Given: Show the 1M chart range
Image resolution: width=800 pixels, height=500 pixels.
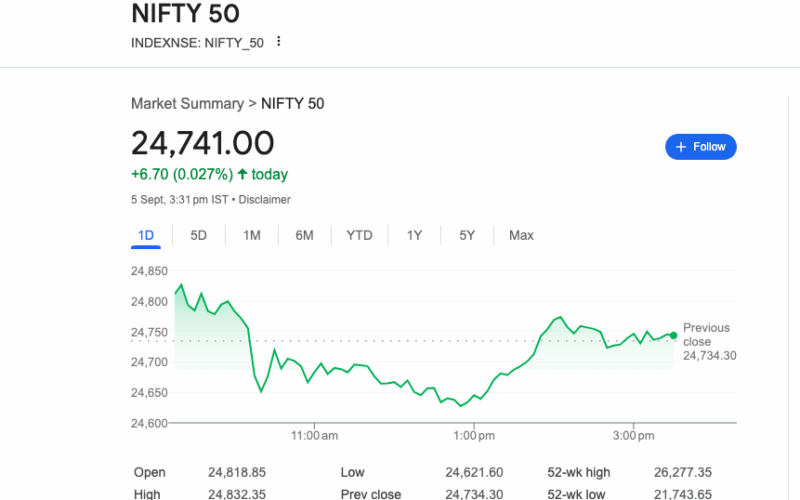Looking at the screenshot, I should point(252,236).
